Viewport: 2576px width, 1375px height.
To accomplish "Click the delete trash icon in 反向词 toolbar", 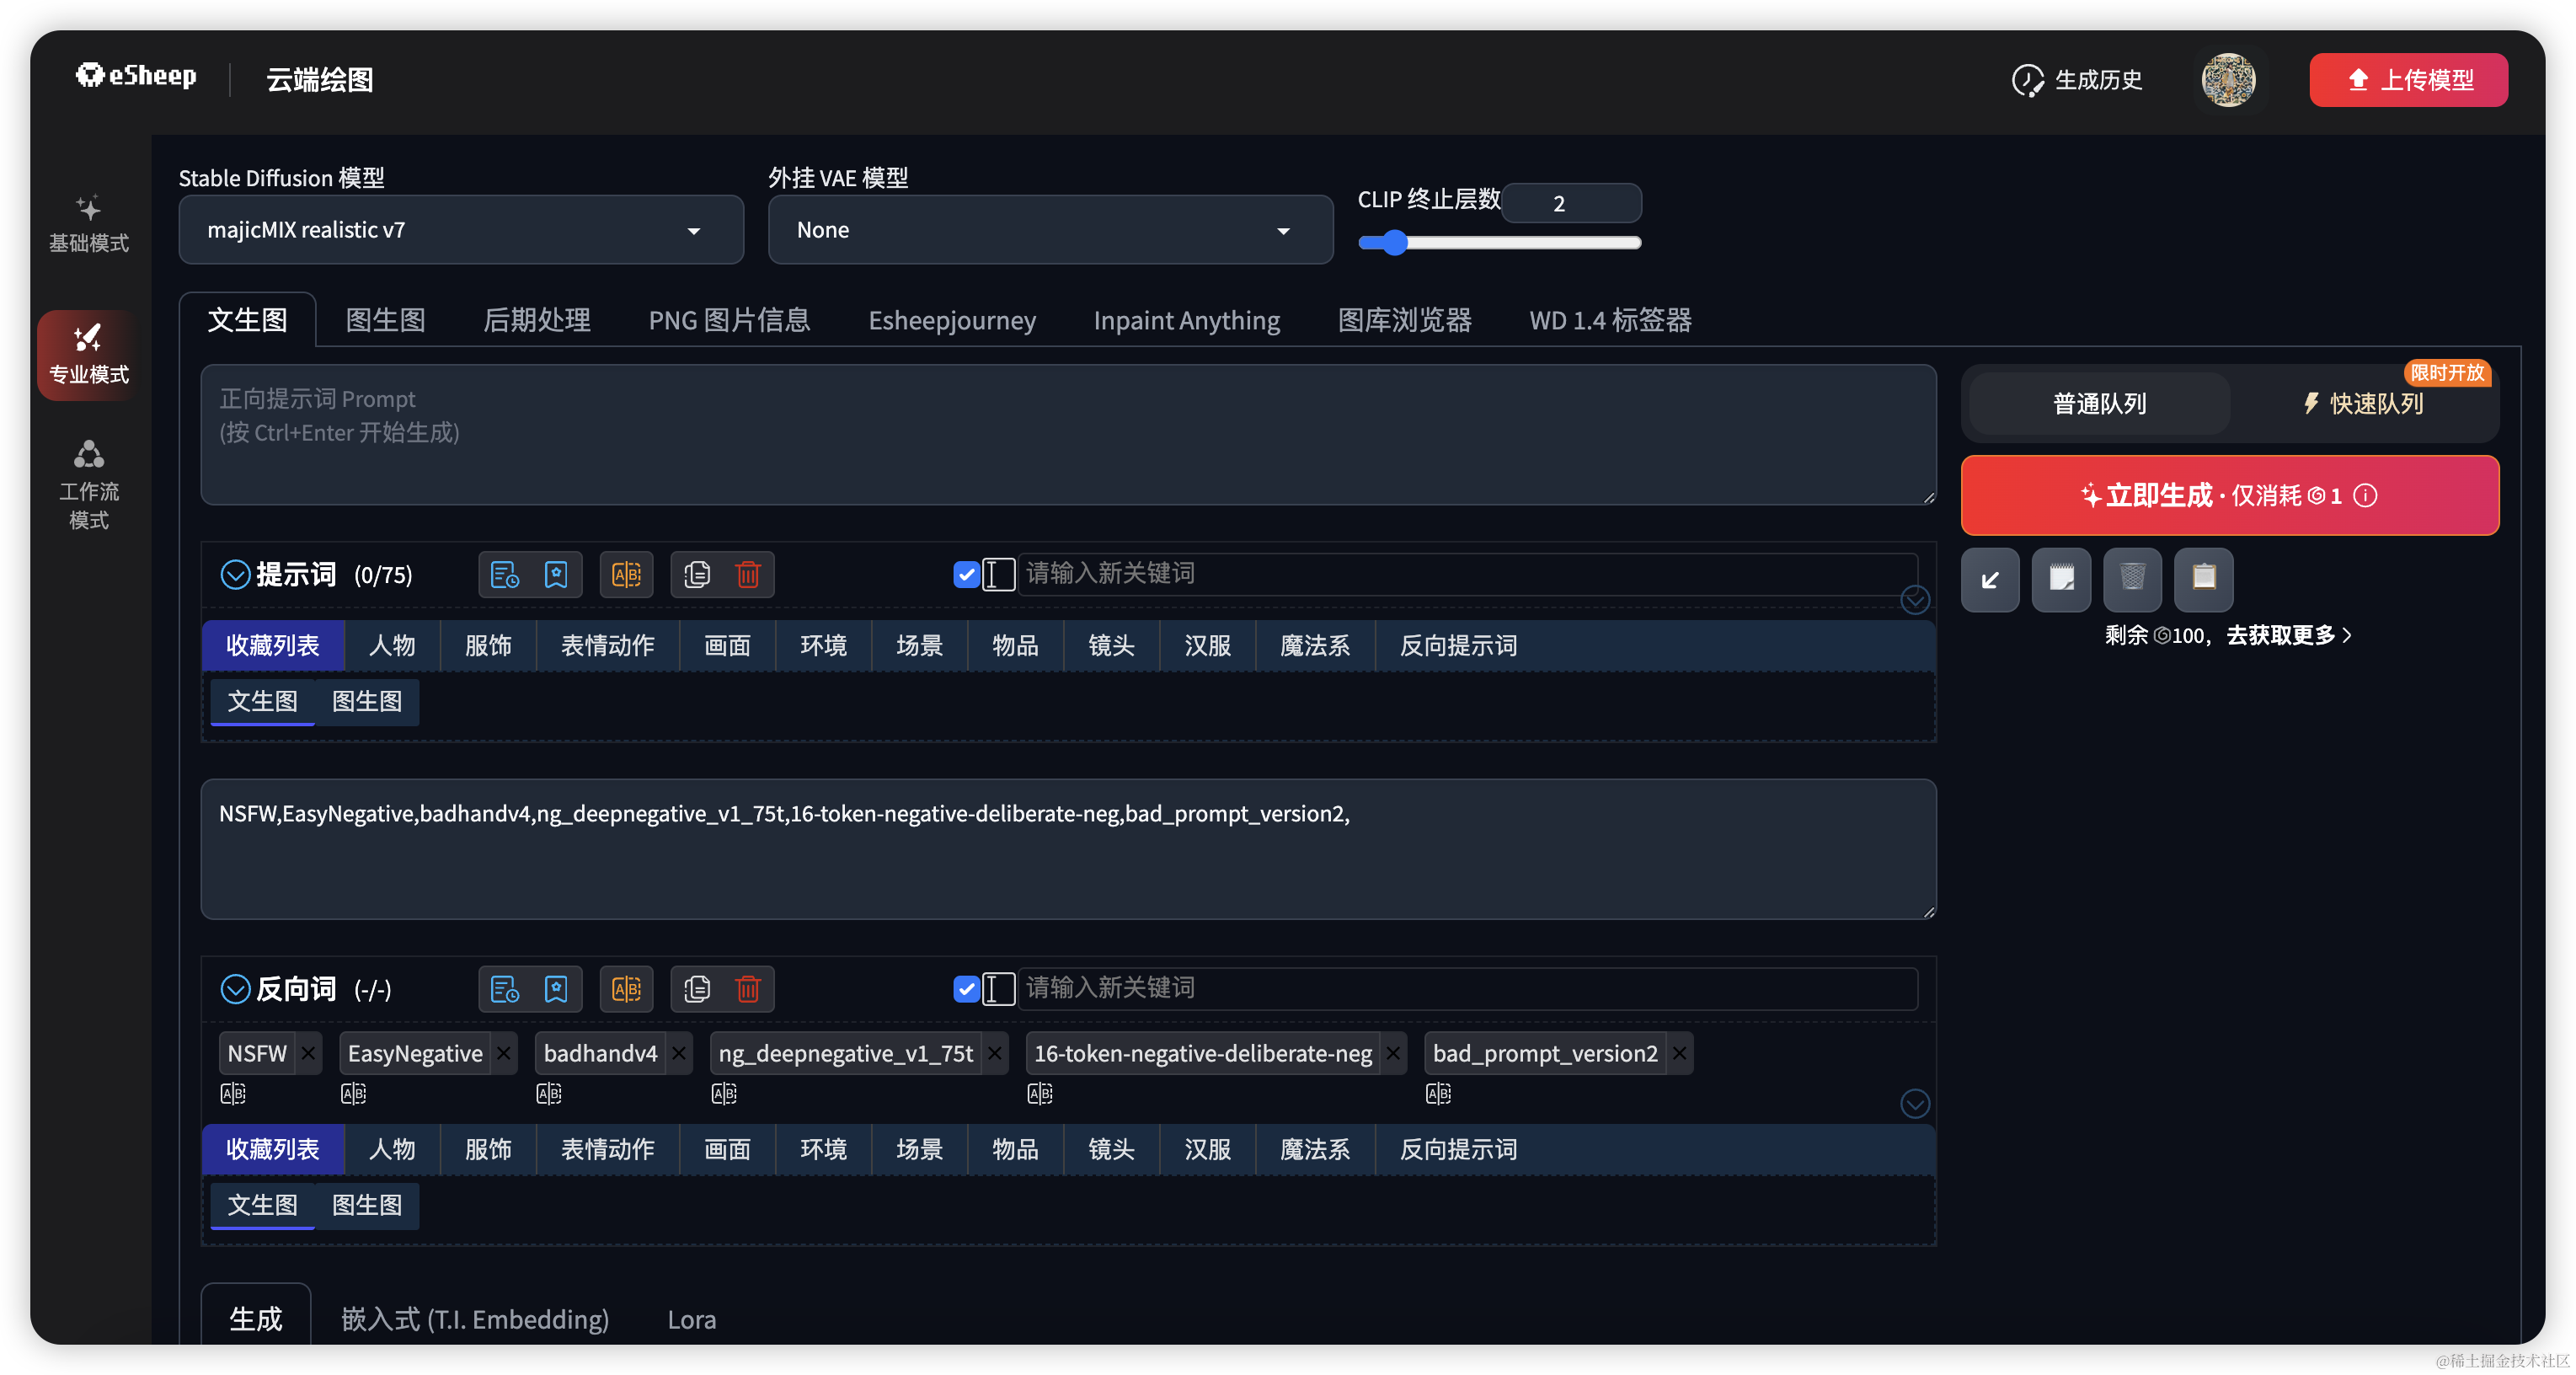I will (748, 990).
